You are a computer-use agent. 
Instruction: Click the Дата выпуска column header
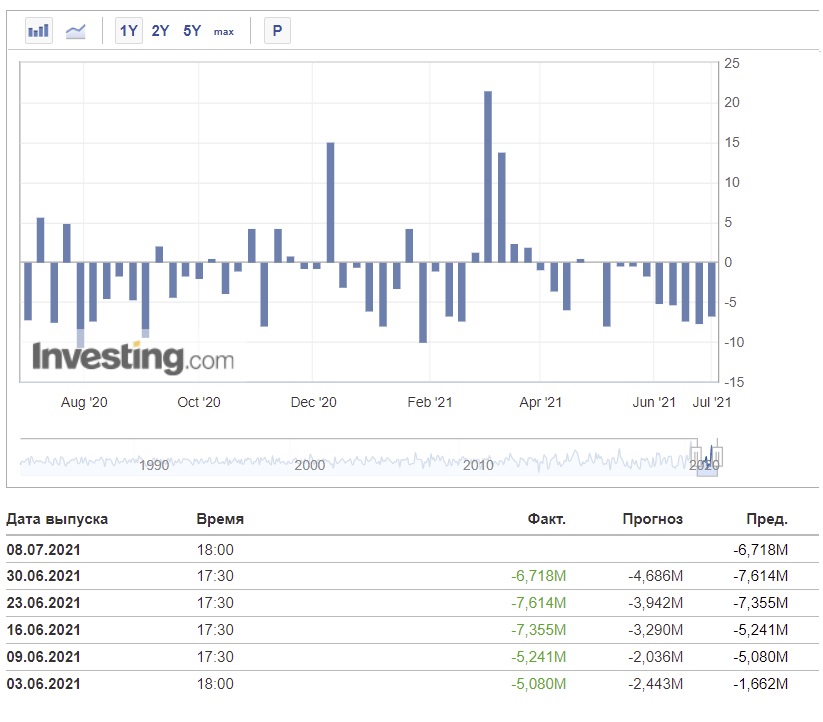pos(57,519)
